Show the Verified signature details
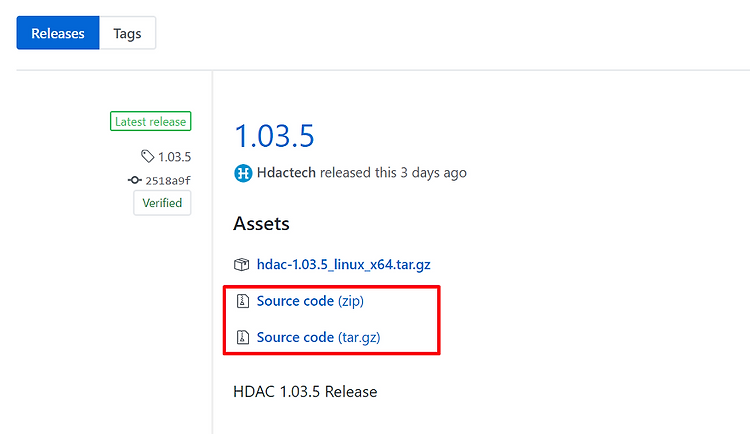Screen dimensions: 750x434 coord(162,203)
